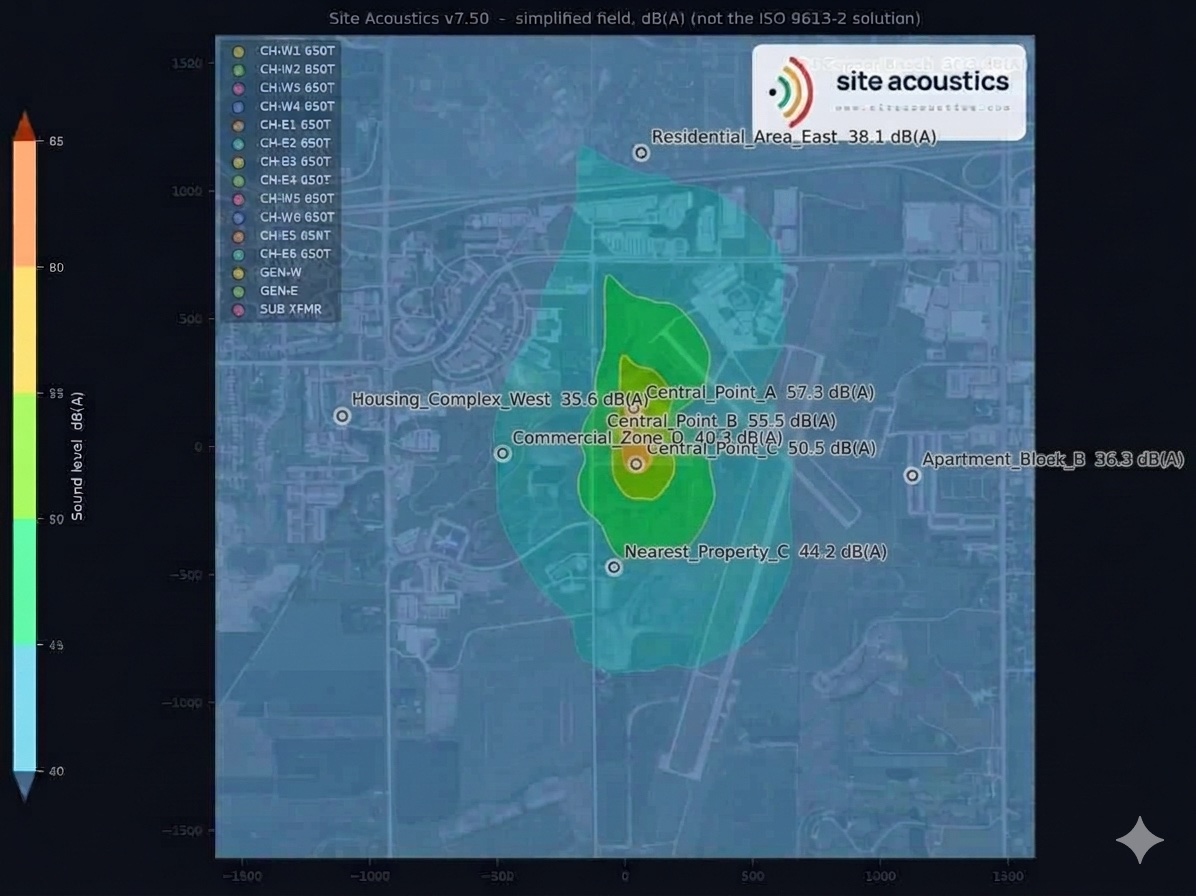Click the teal CH-E6 650T legend marker
The height and width of the screenshot is (896, 1196).
[x=239, y=255]
